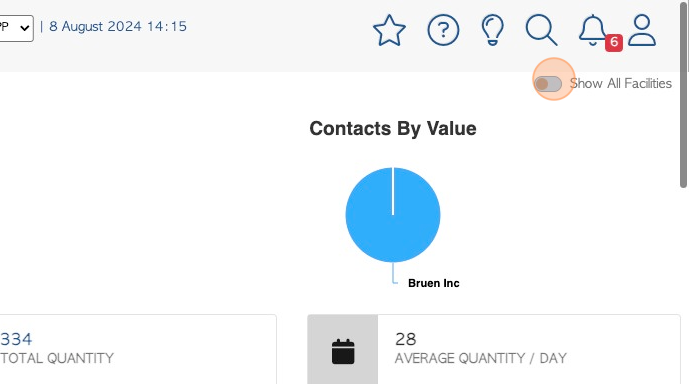Open the help question mark icon
Screen dimensions: 689x384
point(443,30)
